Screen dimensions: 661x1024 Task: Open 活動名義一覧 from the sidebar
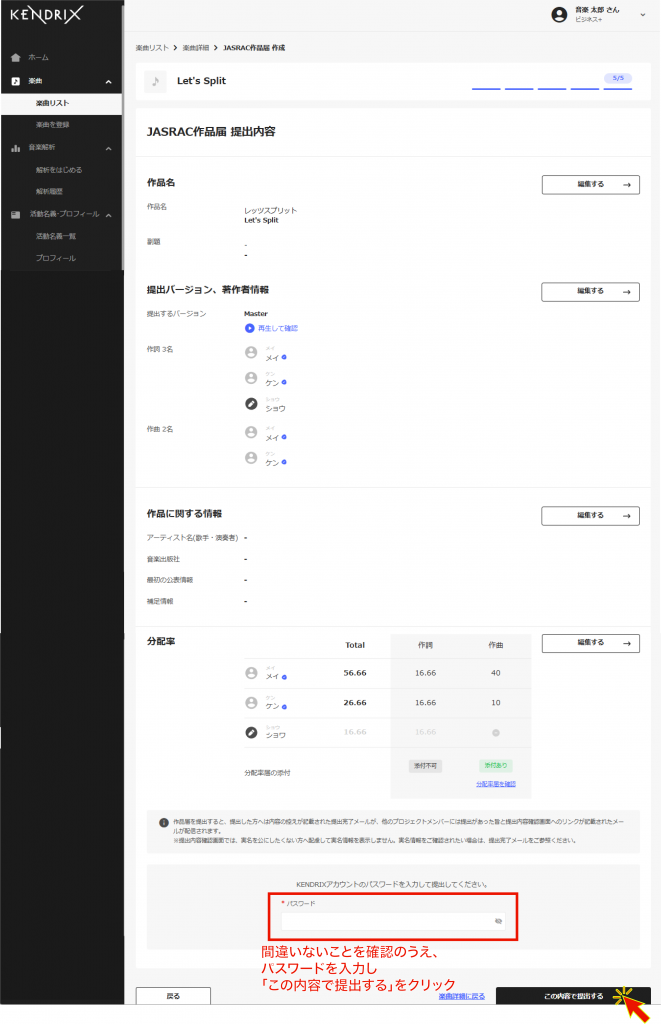[x=56, y=236]
